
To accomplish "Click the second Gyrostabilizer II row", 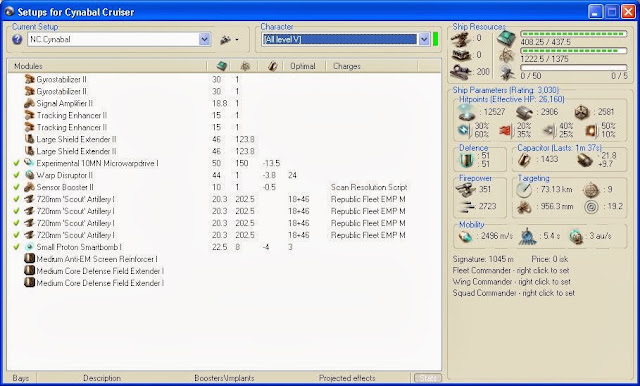I will 224,91.
